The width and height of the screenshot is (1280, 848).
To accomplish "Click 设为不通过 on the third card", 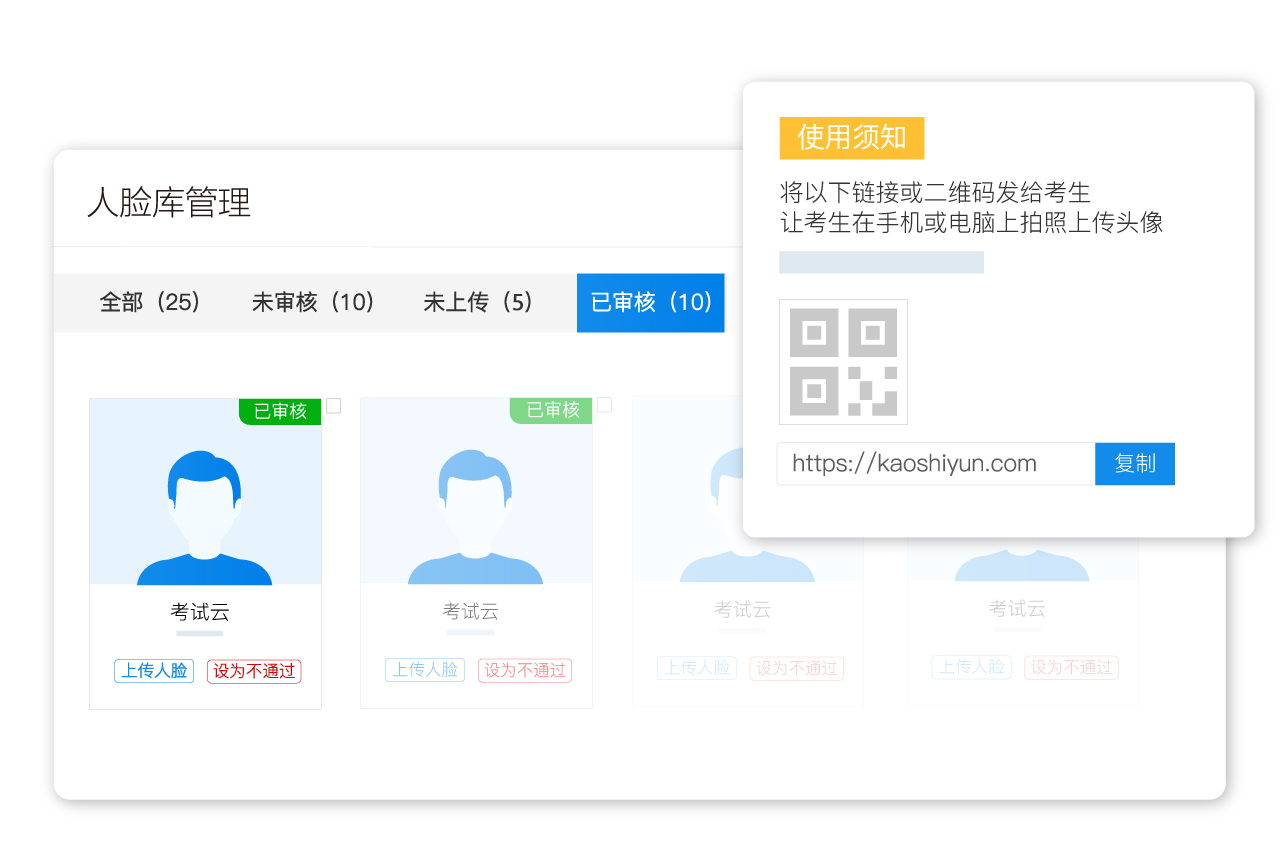I will [x=797, y=668].
